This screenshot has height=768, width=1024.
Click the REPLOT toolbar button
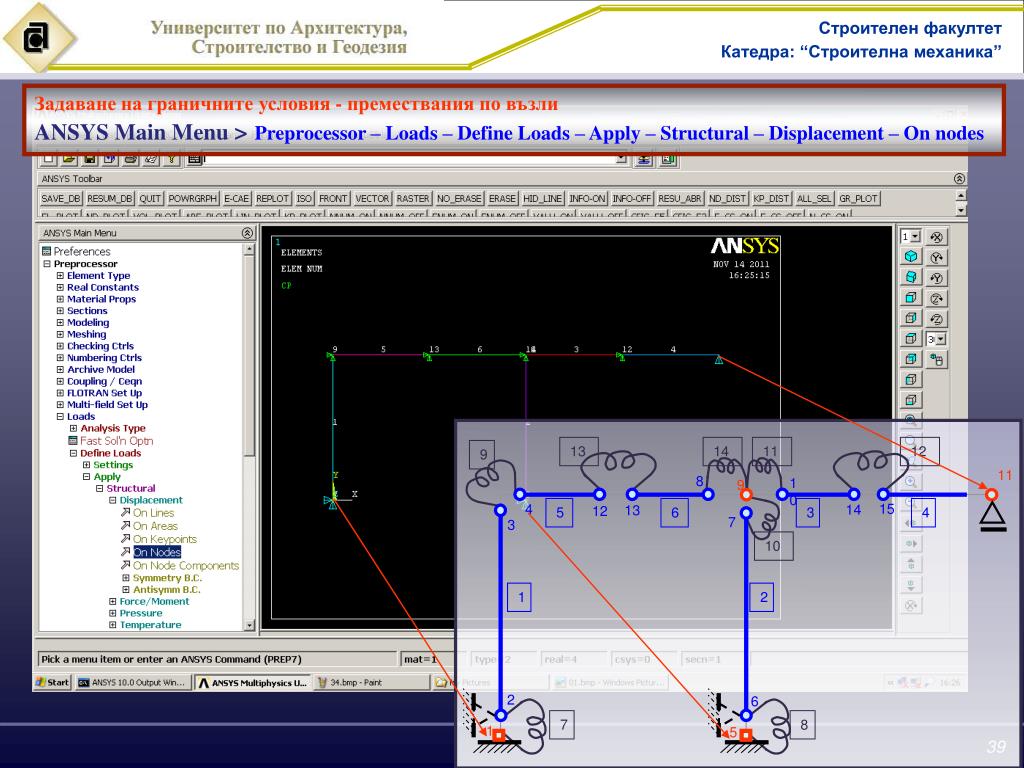[x=272, y=199]
